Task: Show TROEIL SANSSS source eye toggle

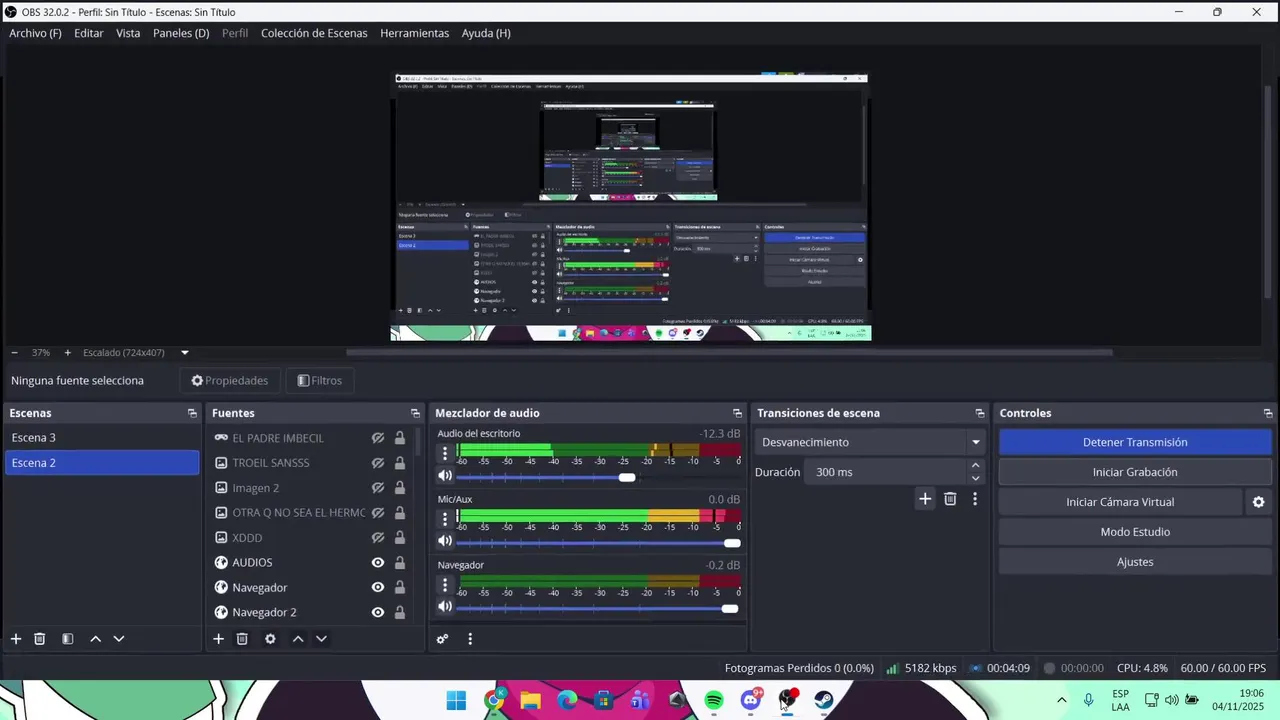Action: [x=378, y=463]
